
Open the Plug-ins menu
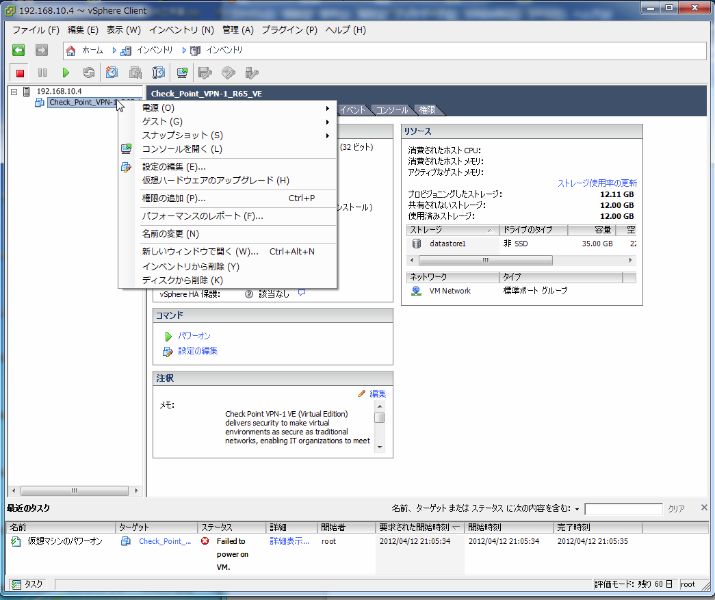(289, 30)
